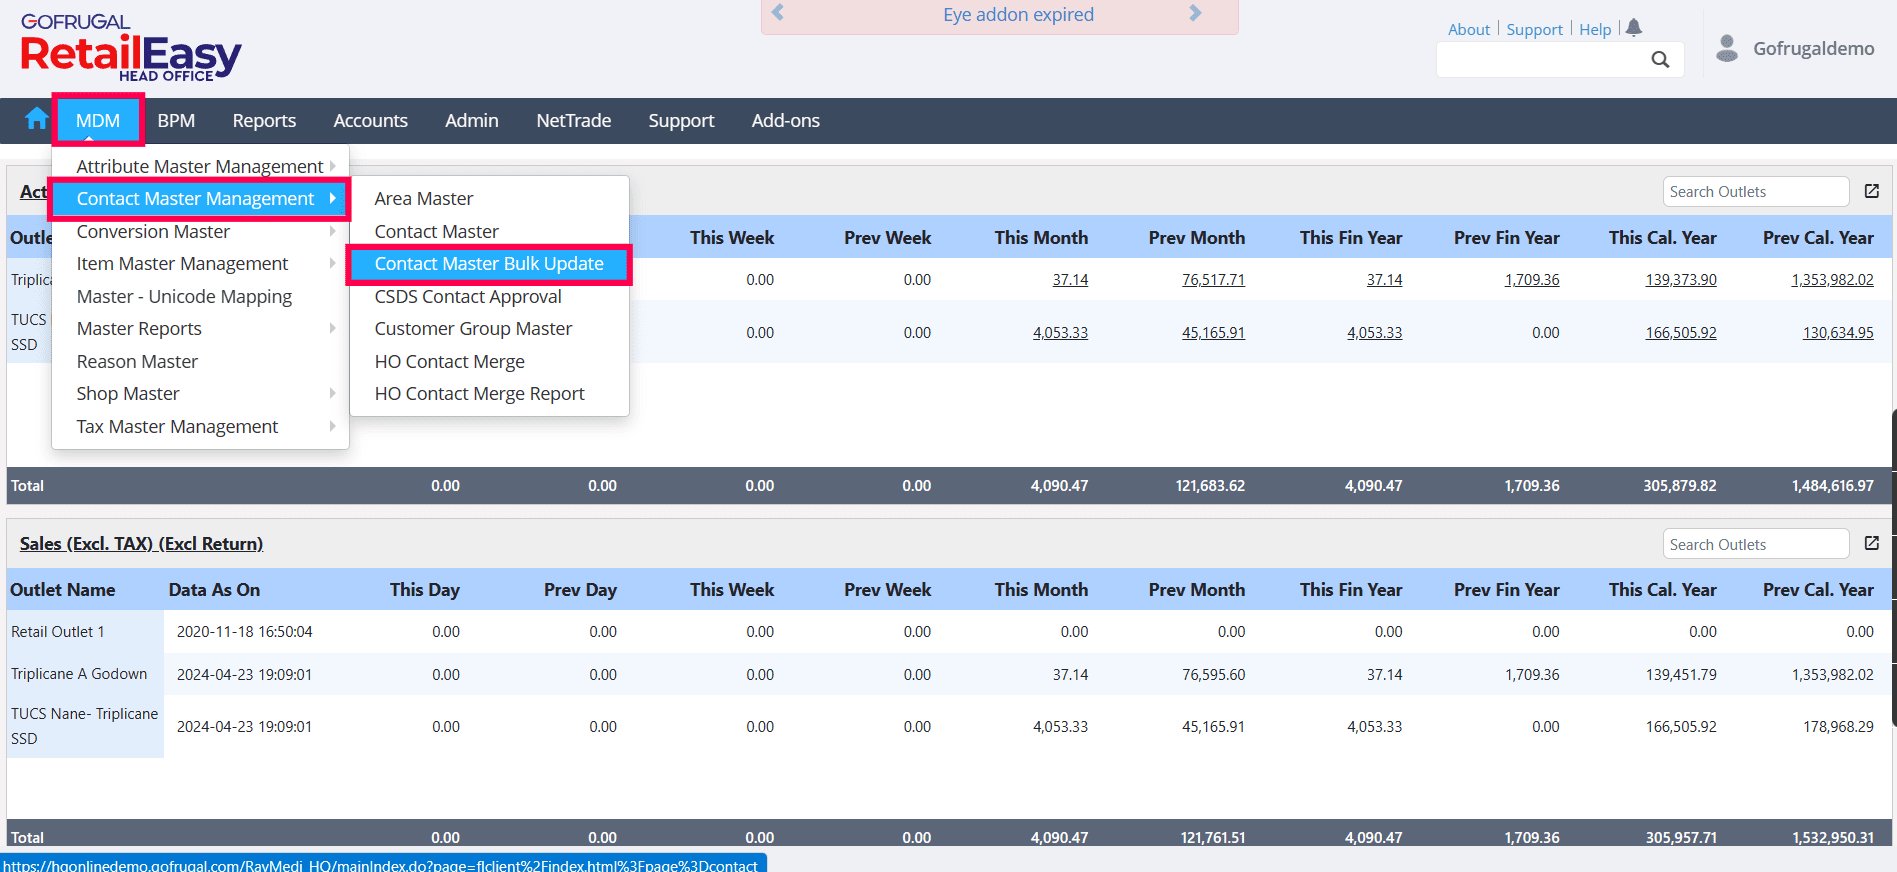Focus the Sales table Search Outlets field
1897x872 pixels.
(1756, 544)
